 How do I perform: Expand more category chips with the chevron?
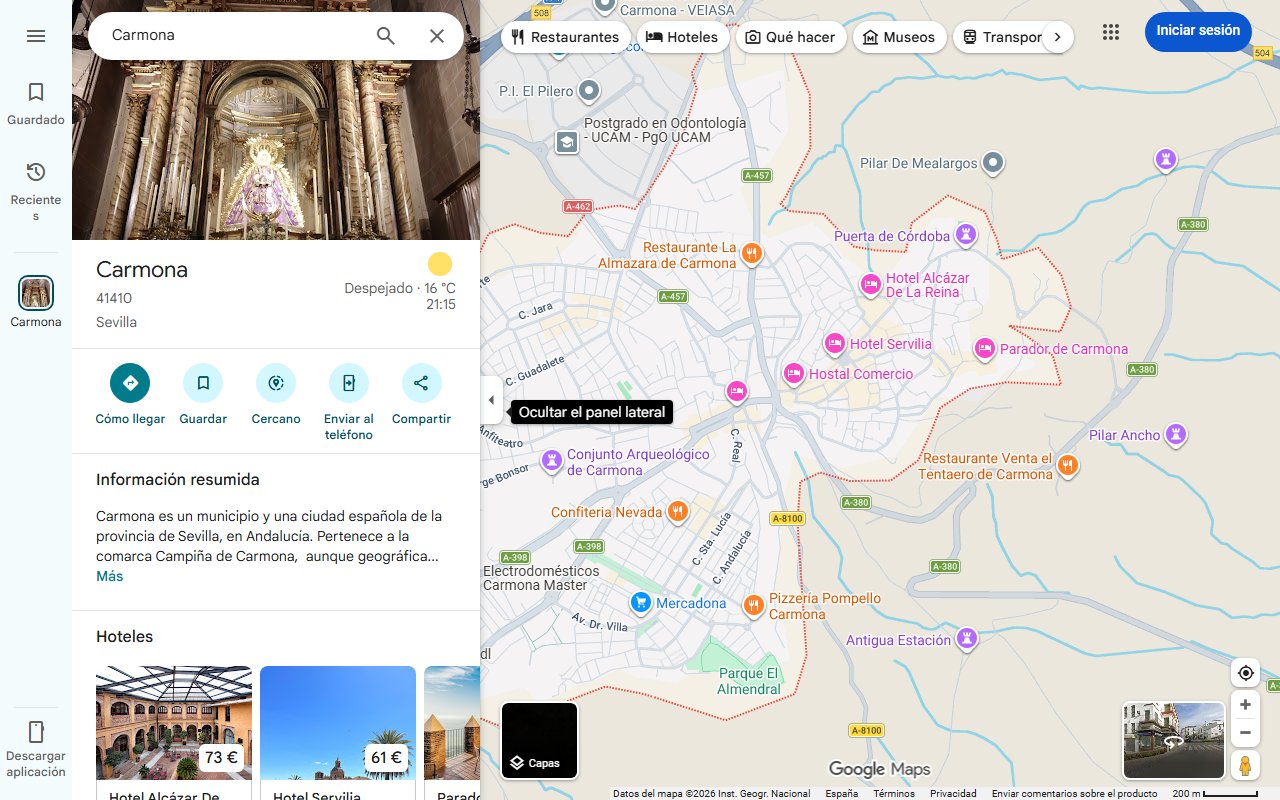[x=1057, y=36]
